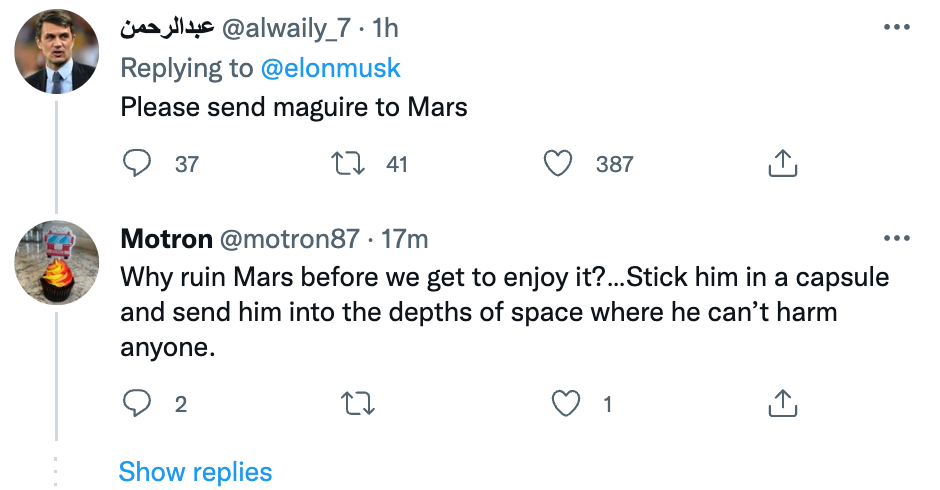Screen dimensions: 940x490
Task: Click the @motron87 handle
Action: tap(289, 240)
